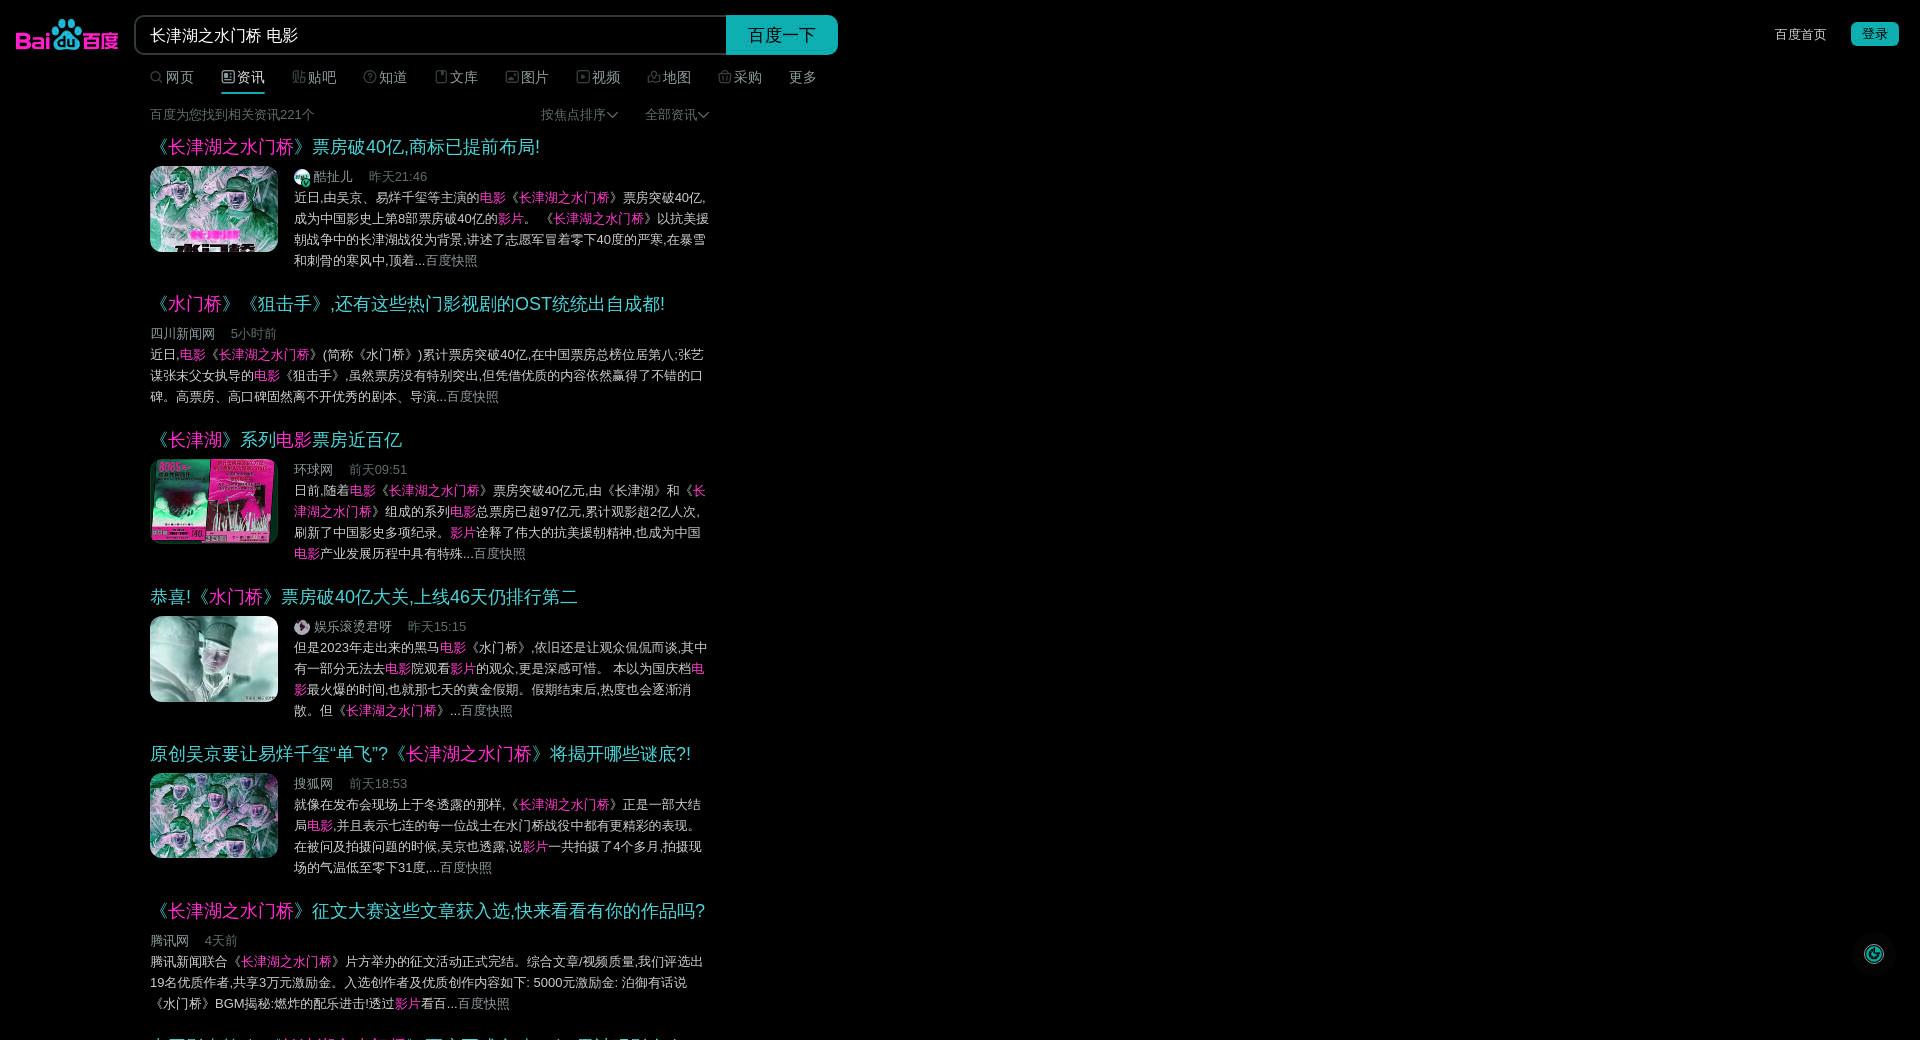Switch to the 文库 tab
The image size is (1920, 1040).
[x=456, y=77]
